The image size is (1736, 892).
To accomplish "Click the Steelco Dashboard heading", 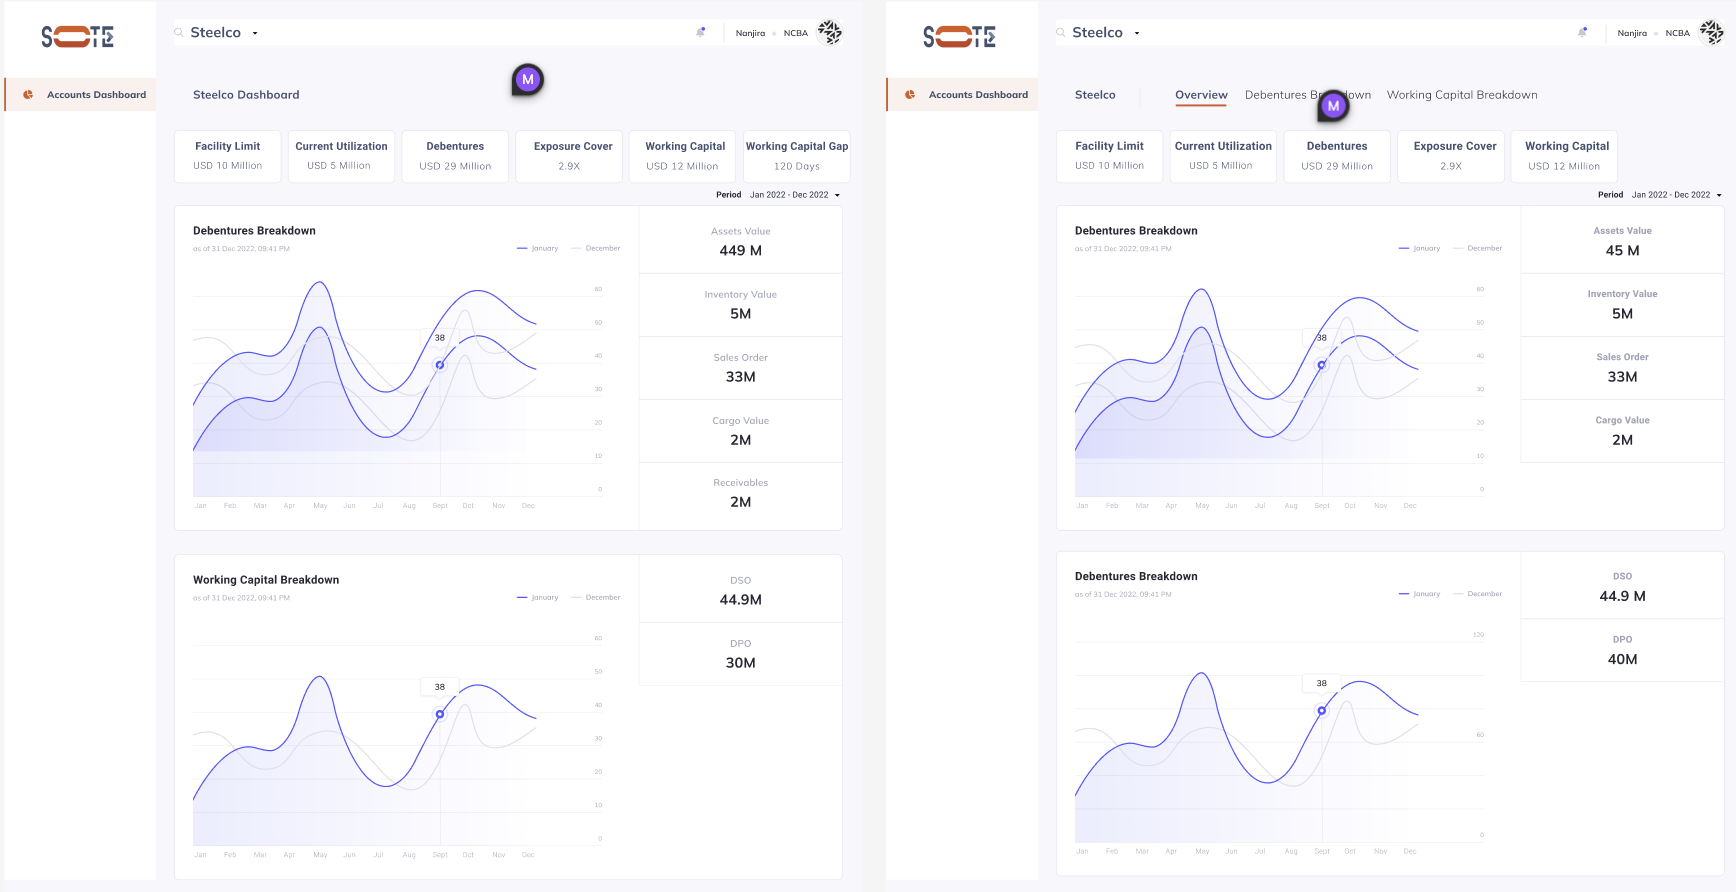I will [x=246, y=95].
